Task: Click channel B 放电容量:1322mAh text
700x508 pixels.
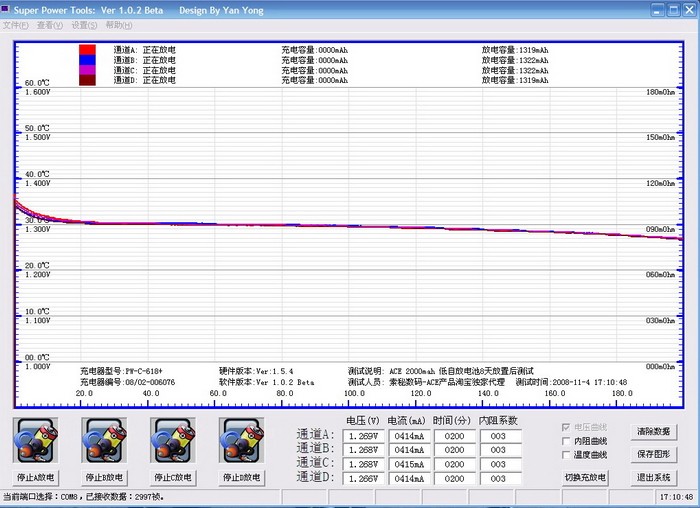Action: pyautogui.click(x=515, y=60)
